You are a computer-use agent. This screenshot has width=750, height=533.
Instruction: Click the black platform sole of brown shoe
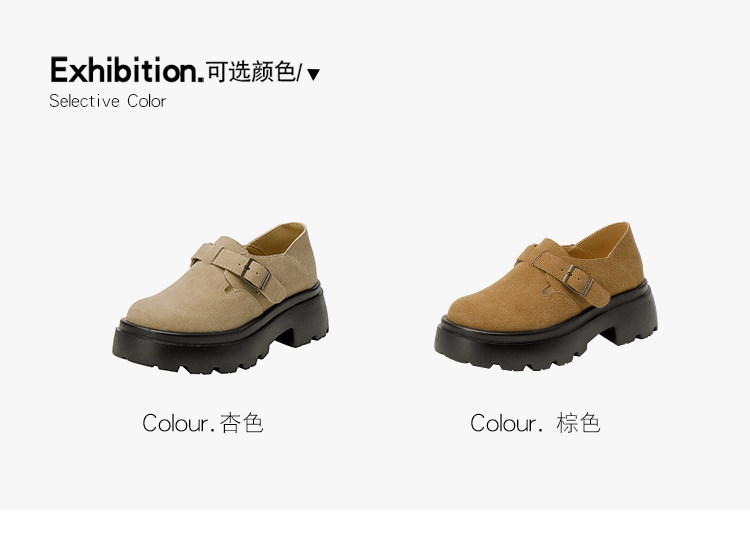point(546,333)
